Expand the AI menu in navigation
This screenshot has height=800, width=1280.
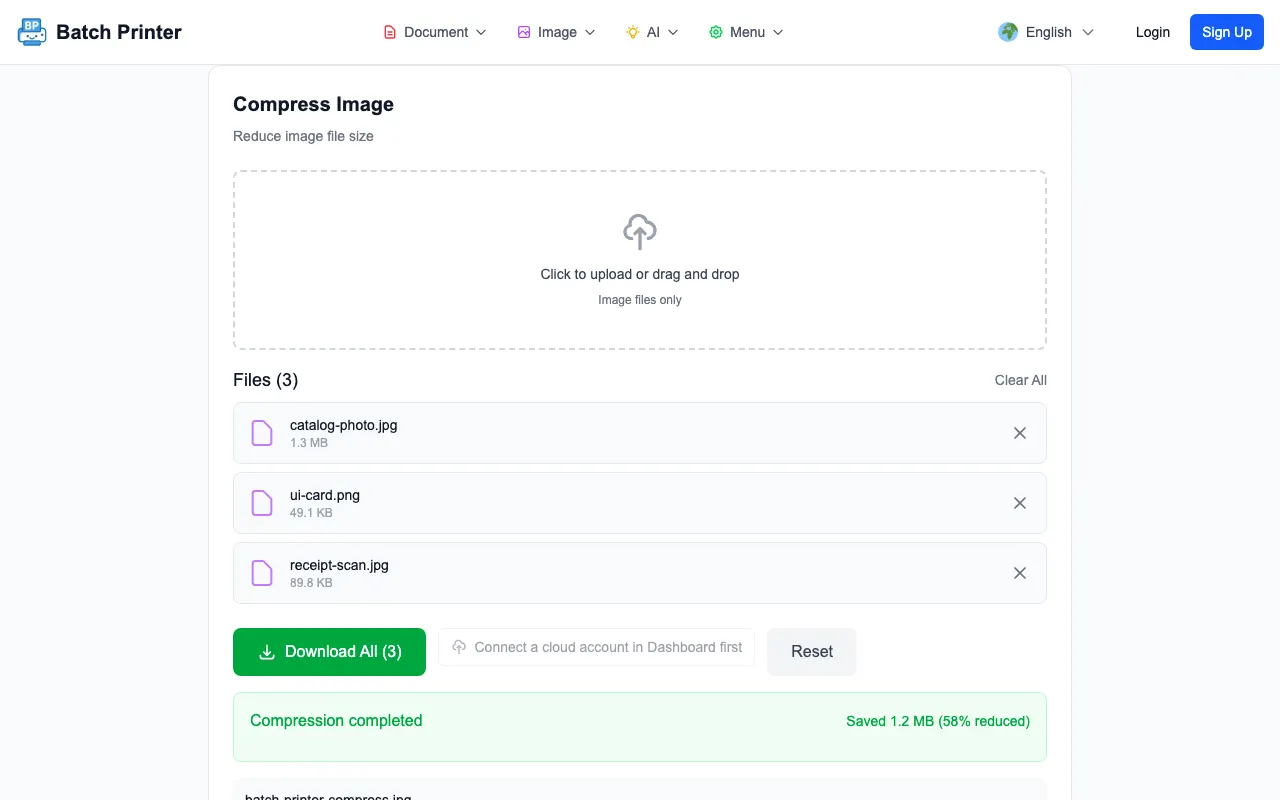652,32
